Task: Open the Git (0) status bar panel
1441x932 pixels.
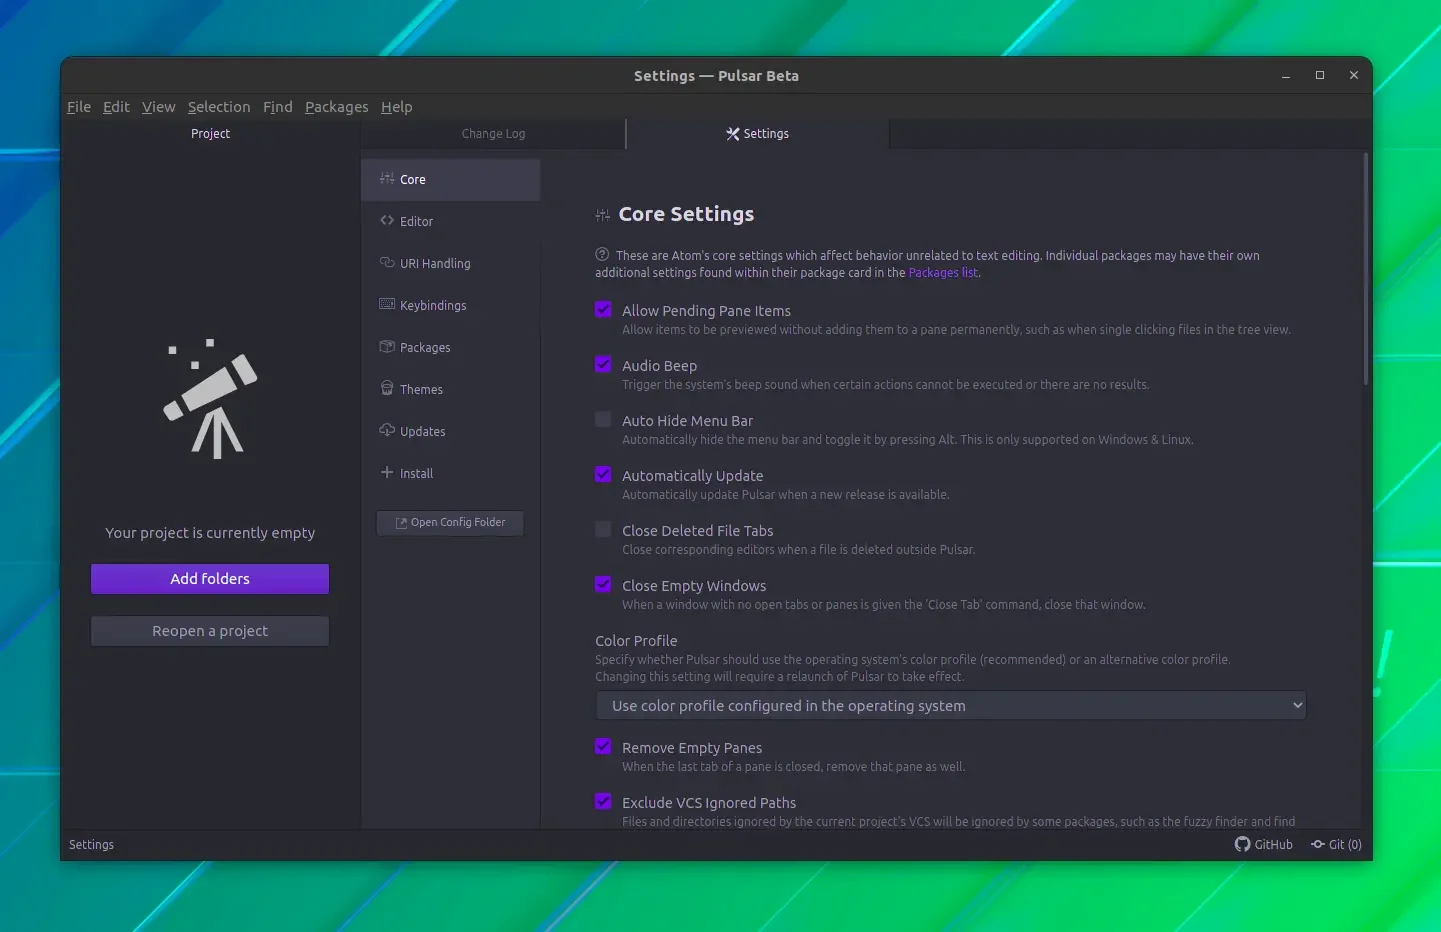Action: (x=1337, y=845)
